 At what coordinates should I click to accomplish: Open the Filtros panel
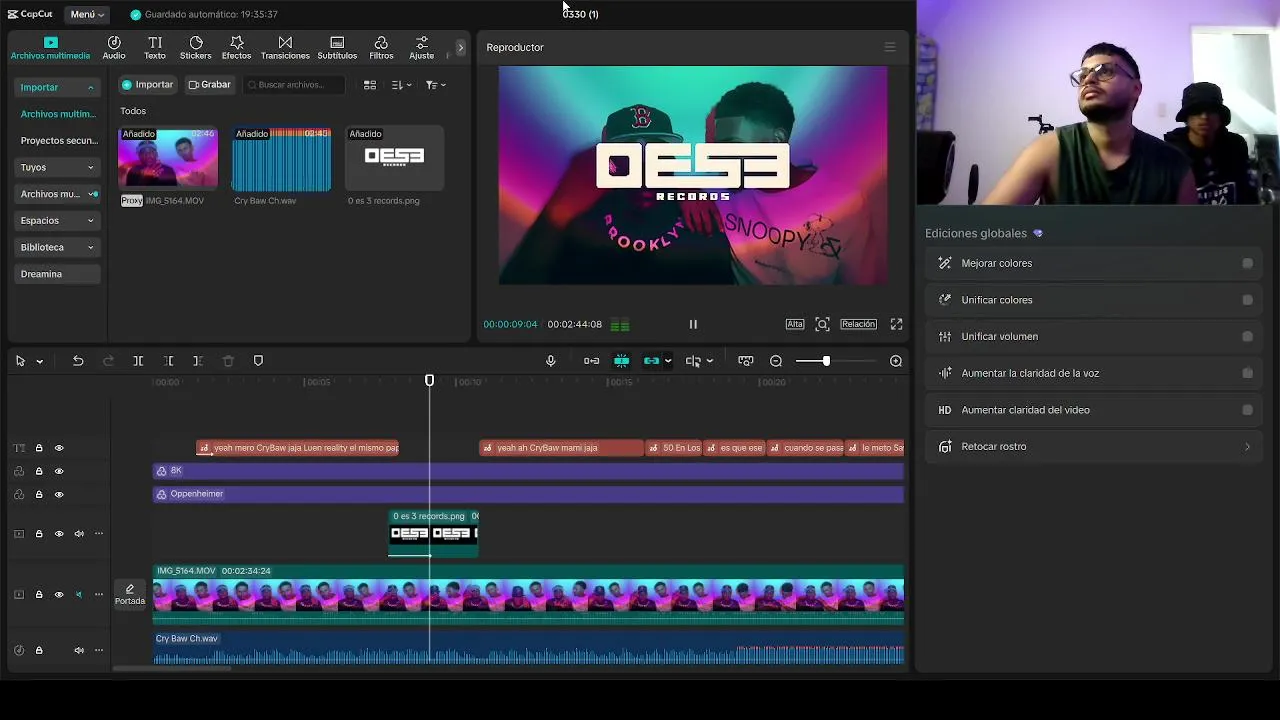pyautogui.click(x=381, y=47)
